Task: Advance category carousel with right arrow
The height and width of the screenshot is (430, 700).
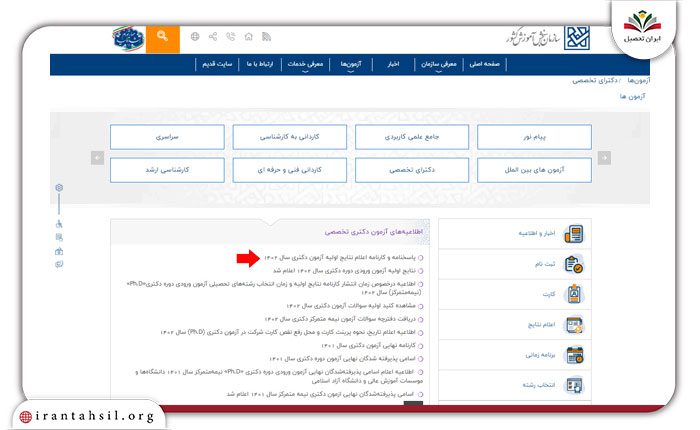Action: point(604,158)
